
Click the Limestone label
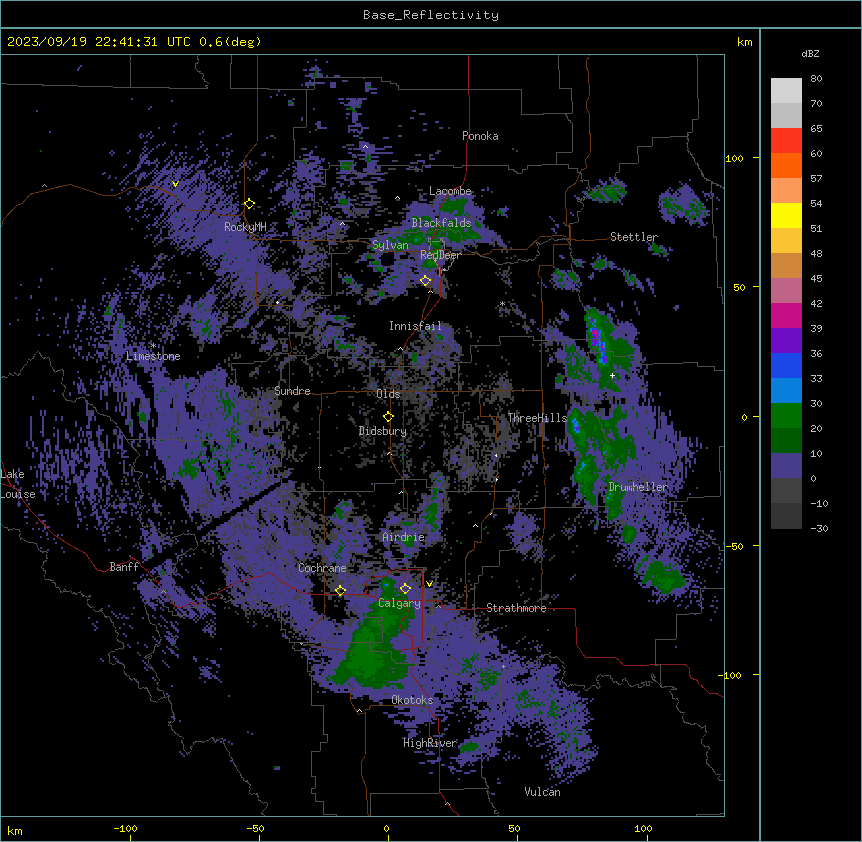pos(153,356)
